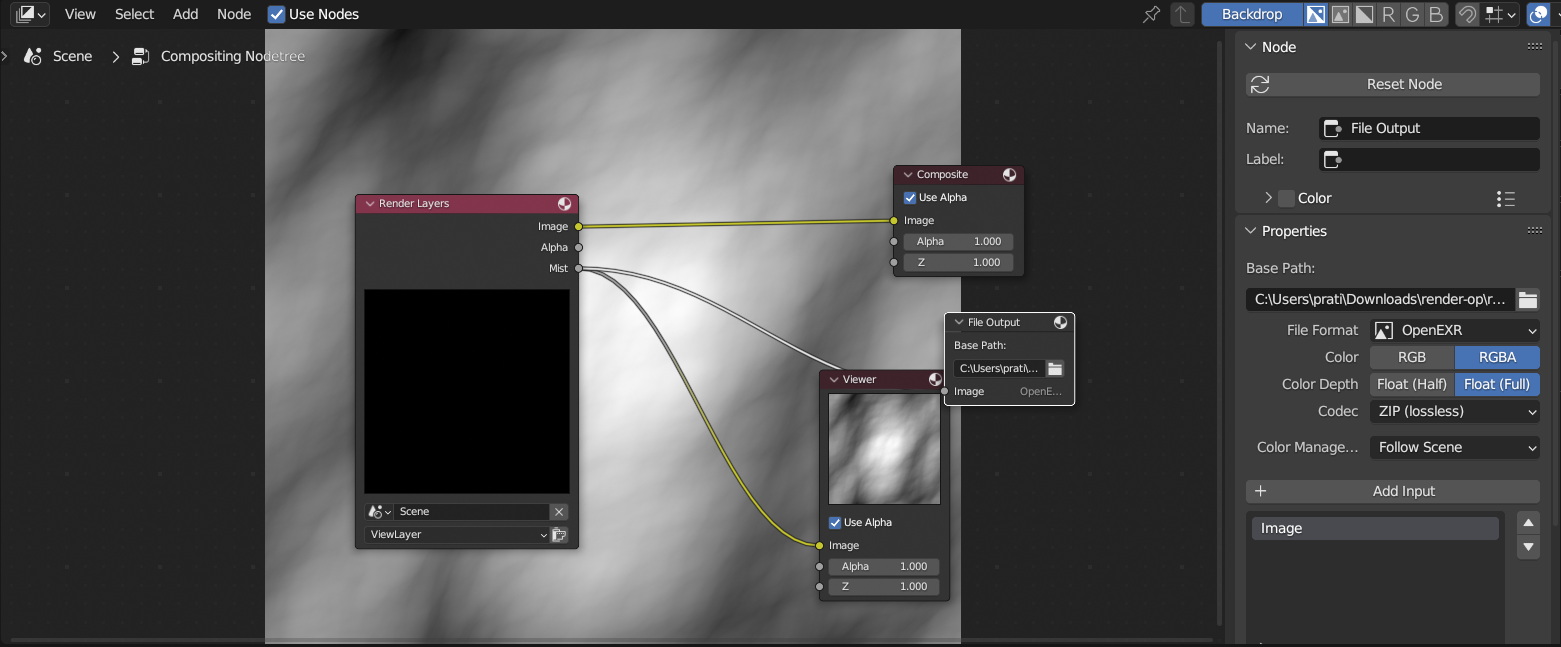The width and height of the screenshot is (1561, 647).
Task: Open the View menu
Action: [80, 14]
